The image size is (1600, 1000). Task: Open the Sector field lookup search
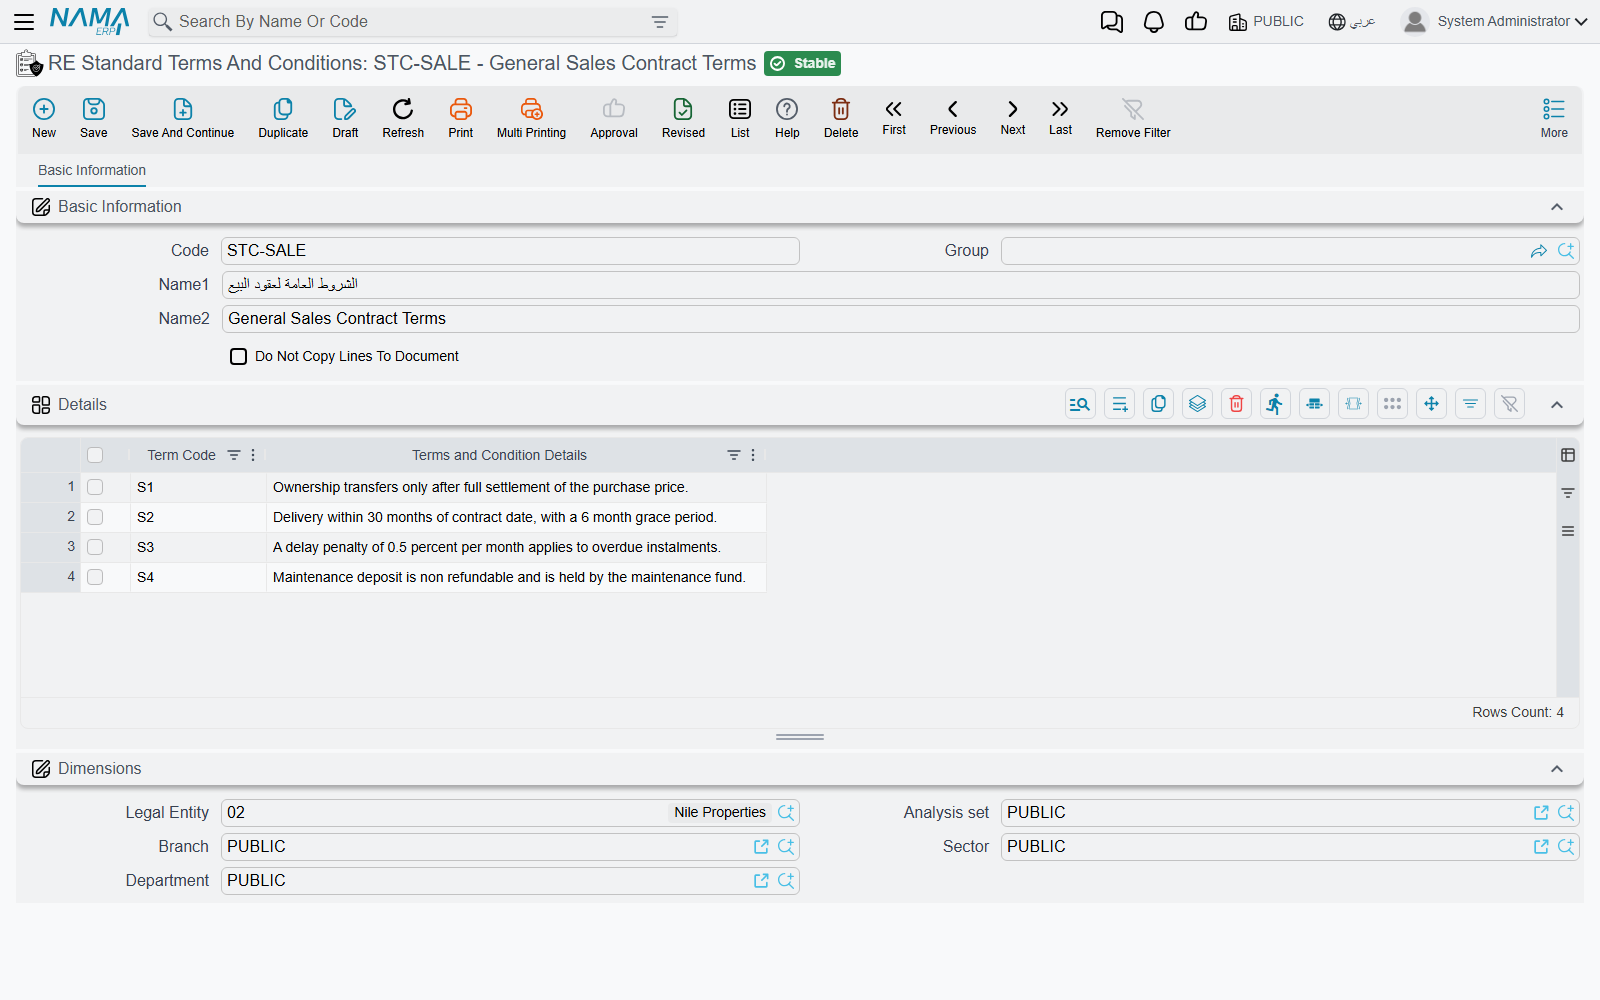1566,847
